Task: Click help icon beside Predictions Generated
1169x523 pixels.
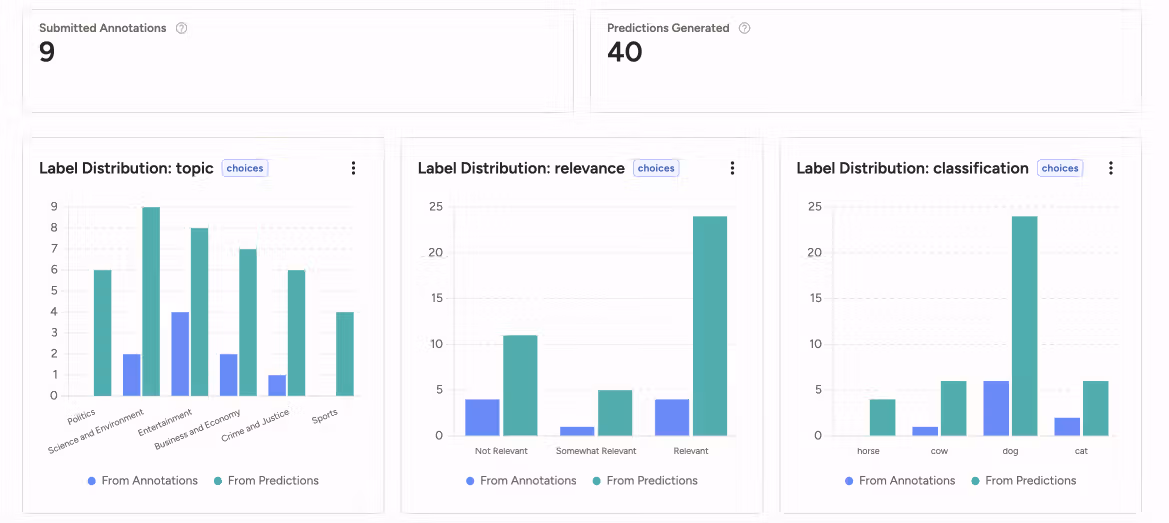Action: pos(744,28)
